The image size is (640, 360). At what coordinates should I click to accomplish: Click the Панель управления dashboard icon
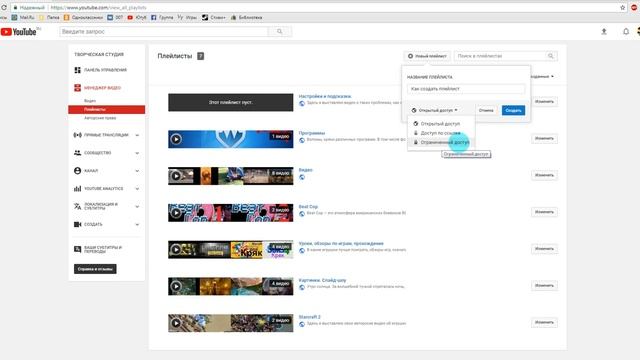[x=78, y=70]
